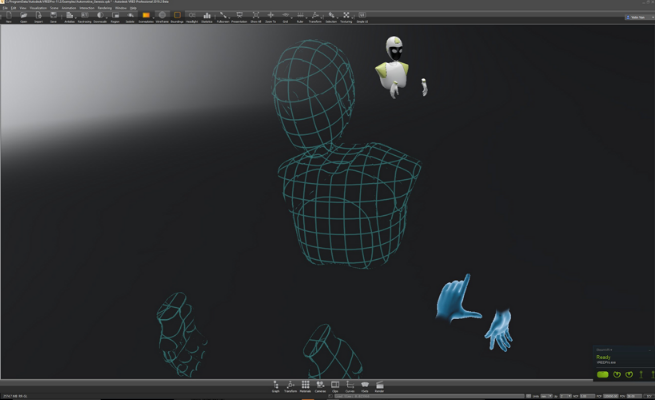Click the command input field in status bar
Image resolution: width=655 pixels, height=400 pixels.
429,396
